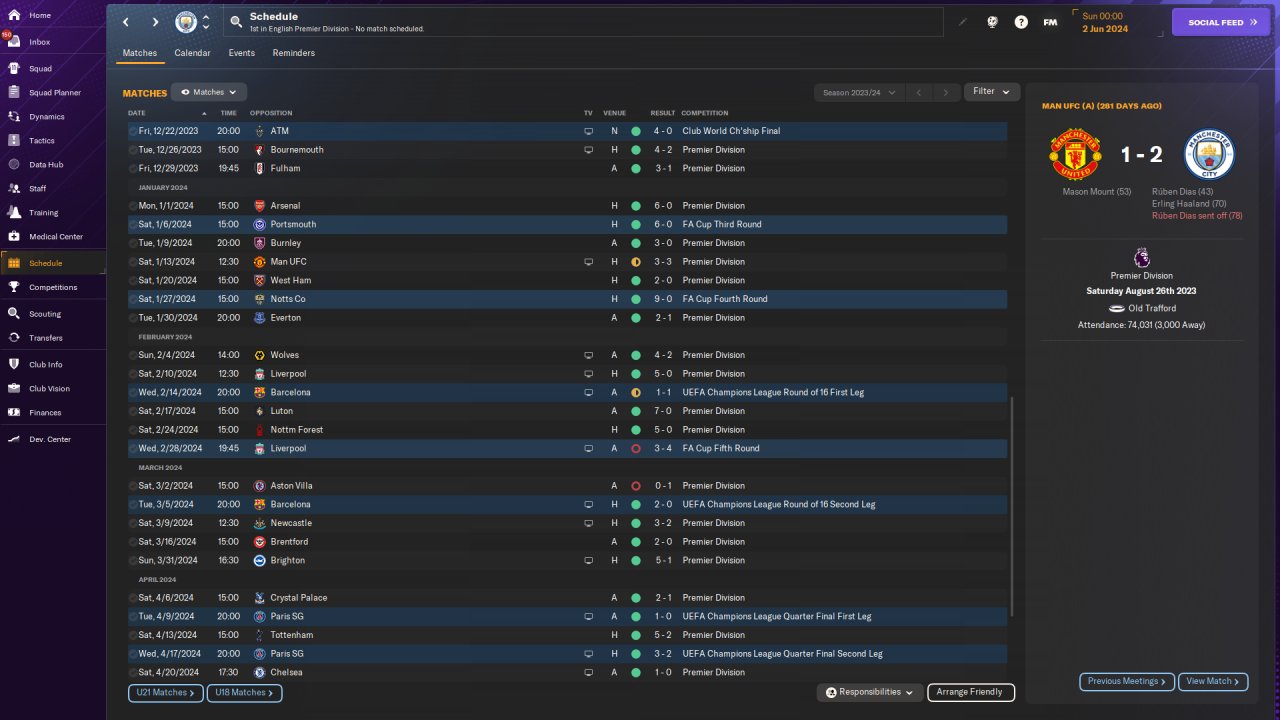Viewport: 1280px width, 720px height.
Task: Open U21 Matches
Action: tap(166, 693)
